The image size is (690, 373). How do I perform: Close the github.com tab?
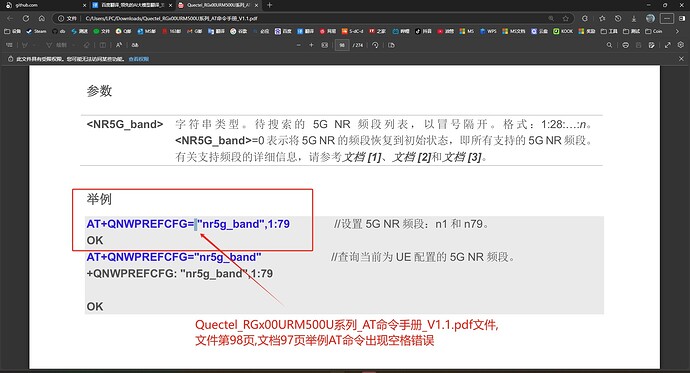pos(84,5)
